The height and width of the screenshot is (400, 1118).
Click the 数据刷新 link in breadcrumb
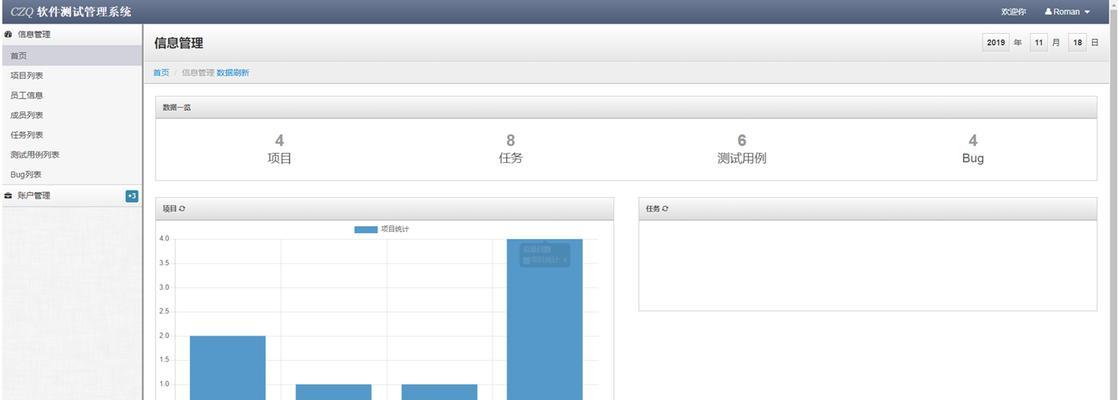coord(233,73)
